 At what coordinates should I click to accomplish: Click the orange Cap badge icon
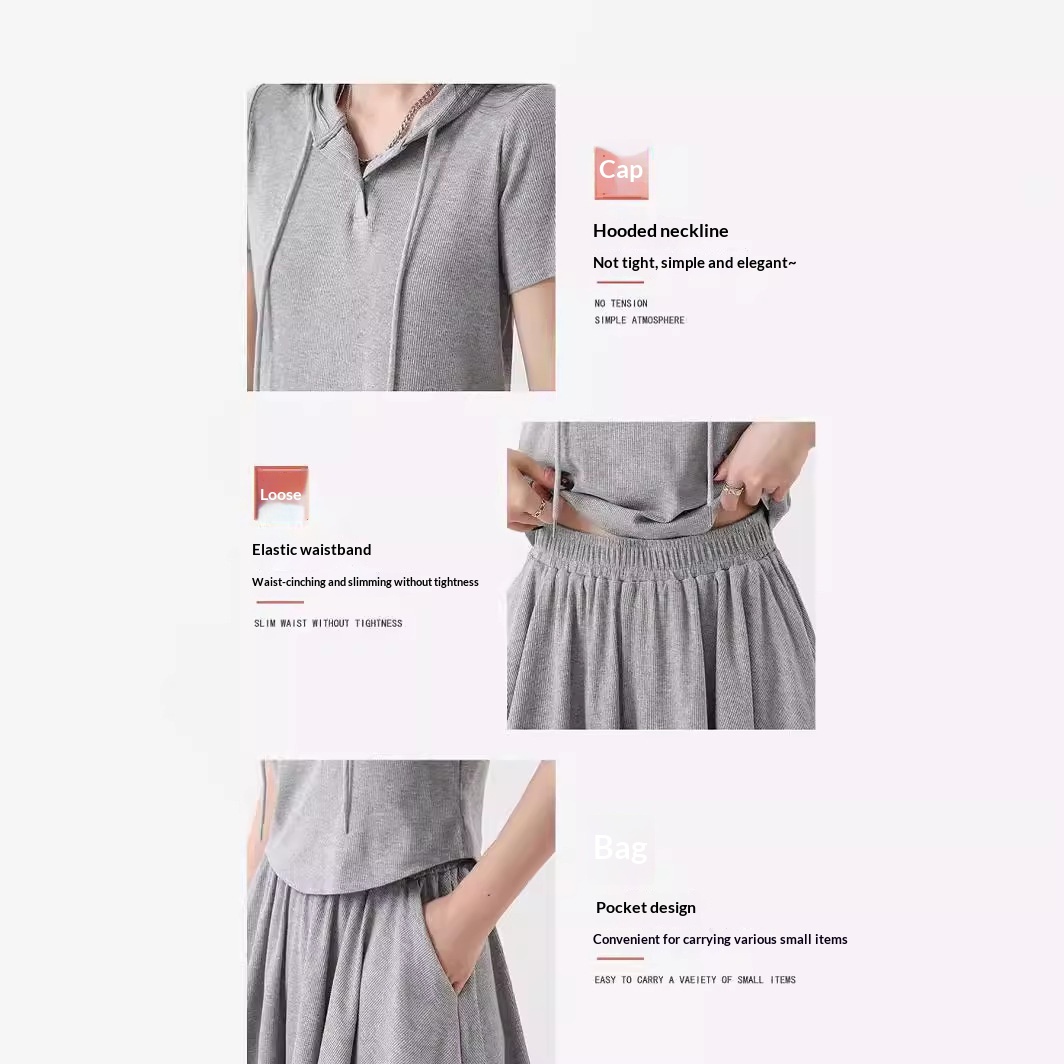(x=621, y=173)
